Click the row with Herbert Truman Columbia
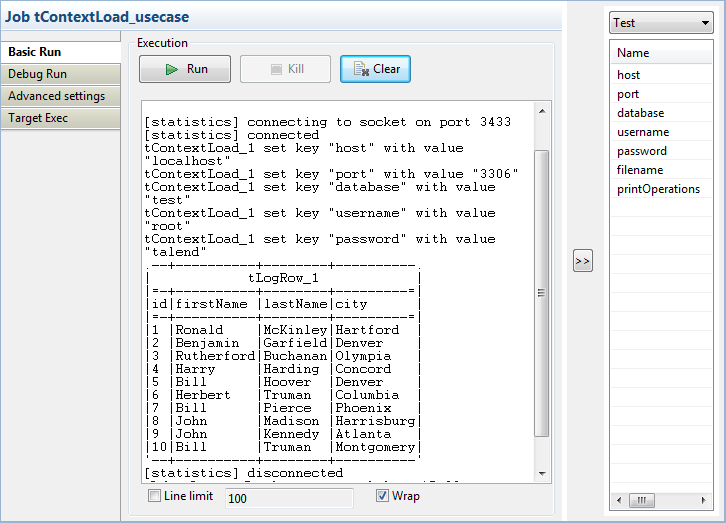The width and height of the screenshot is (726, 523). 283,395
